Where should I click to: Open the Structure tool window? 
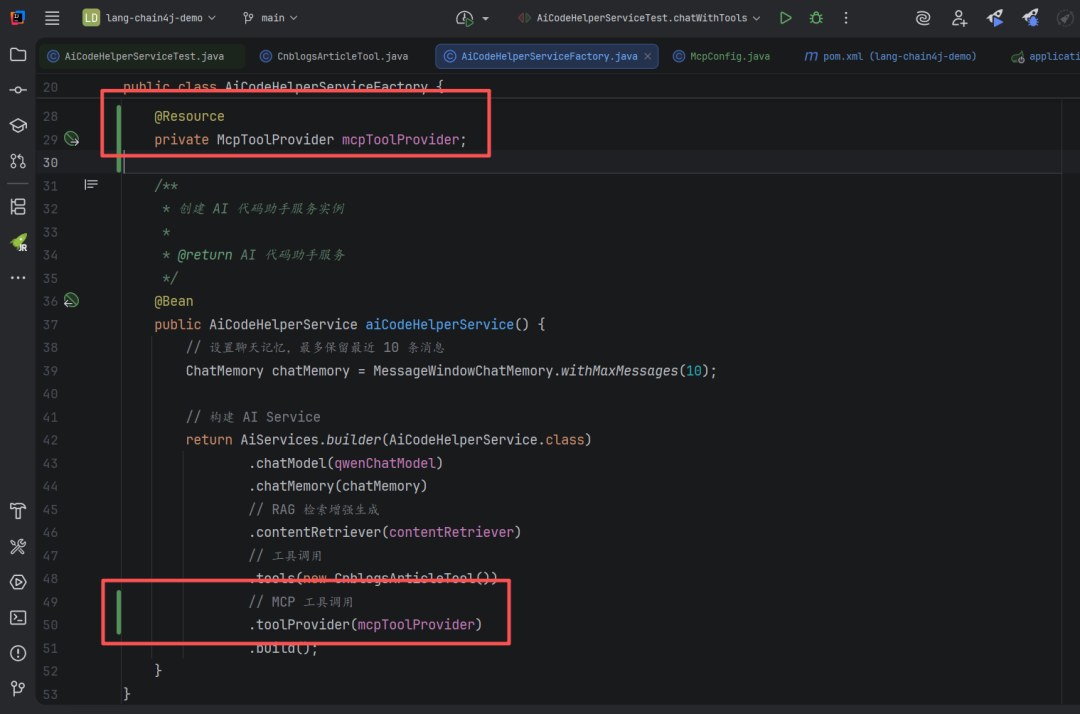tap(18, 207)
